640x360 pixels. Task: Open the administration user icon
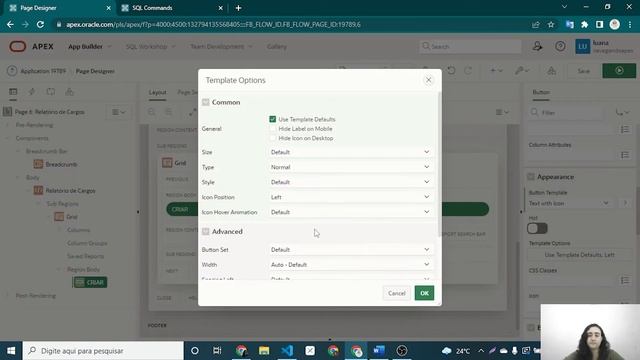(537, 46)
